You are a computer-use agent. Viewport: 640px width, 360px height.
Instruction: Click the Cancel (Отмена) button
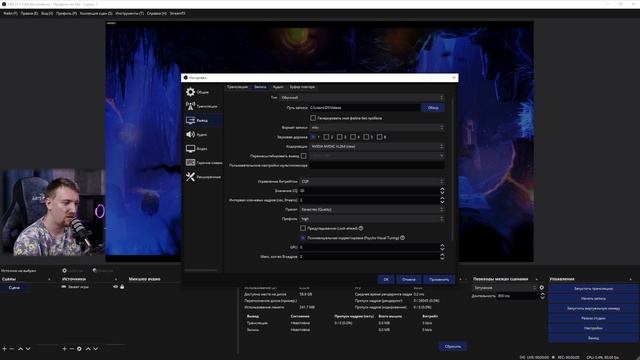[409, 280]
